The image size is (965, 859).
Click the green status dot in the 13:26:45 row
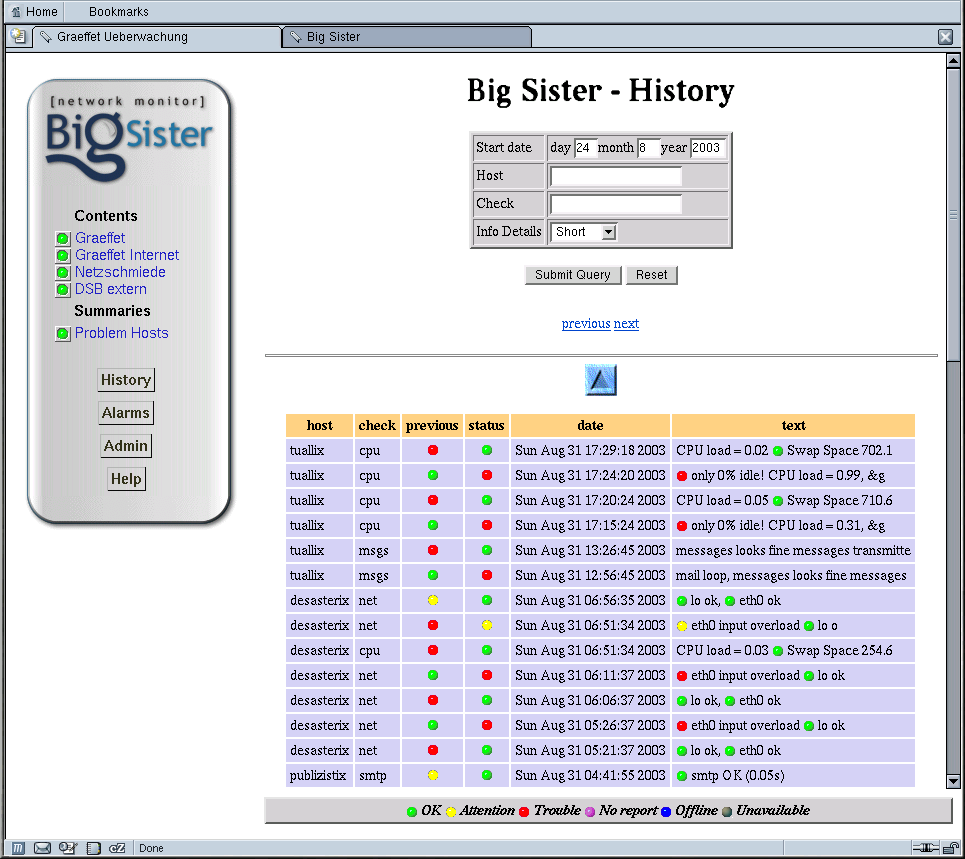[487, 550]
